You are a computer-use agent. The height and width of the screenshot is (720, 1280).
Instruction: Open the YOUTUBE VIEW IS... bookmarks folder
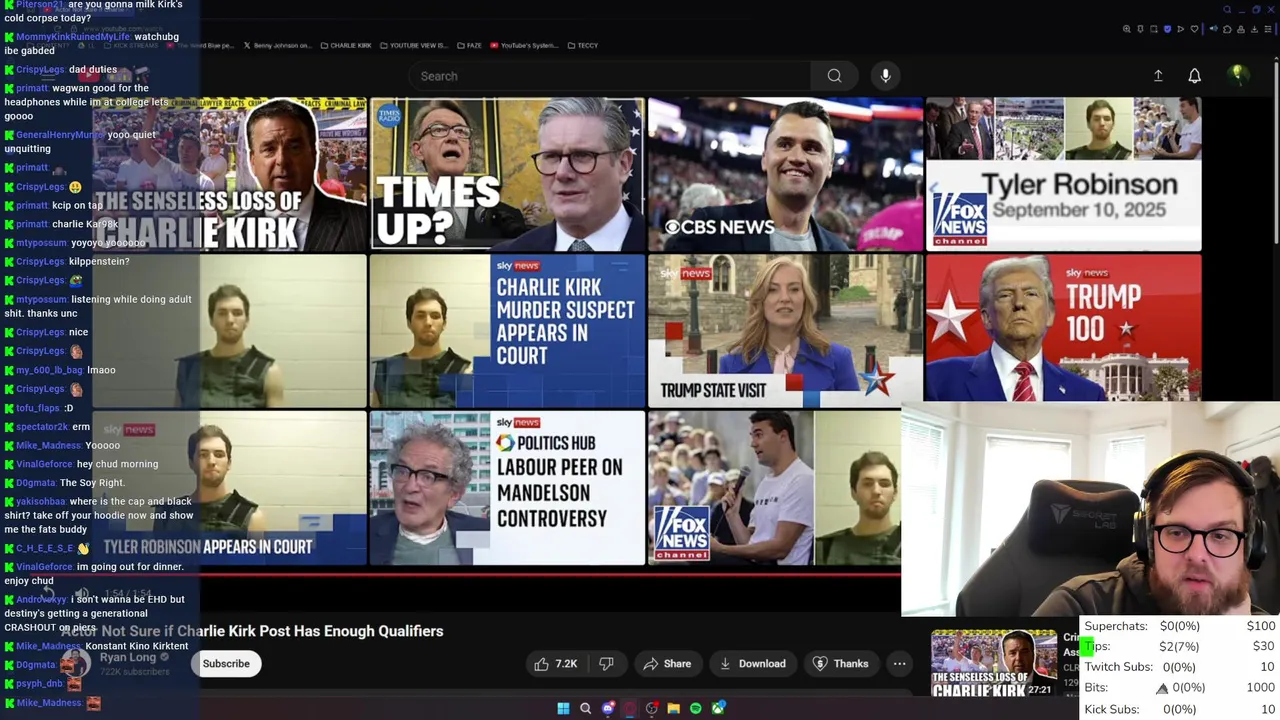[x=413, y=45]
